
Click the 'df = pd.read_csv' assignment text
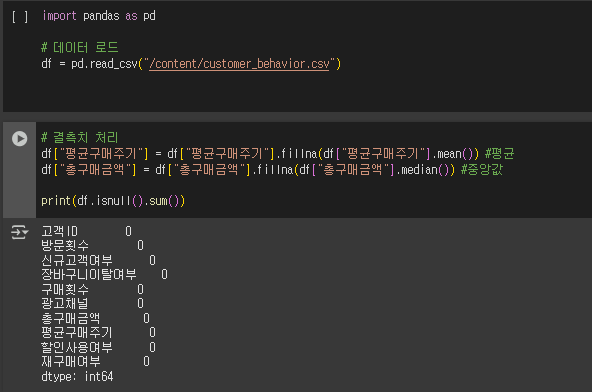[x=89, y=64]
